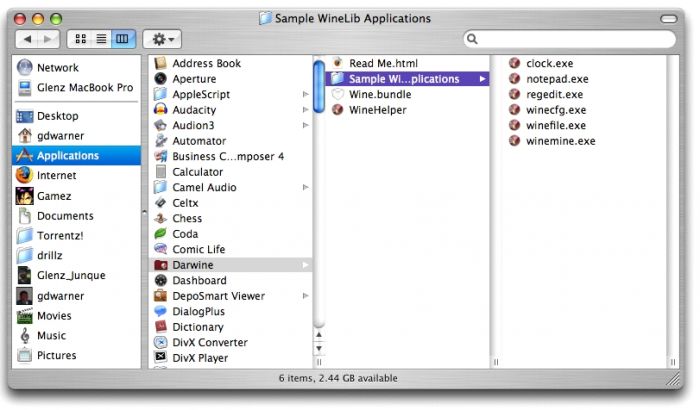700x410 pixels.
Task: Click the search field
Action: [570, 39]
